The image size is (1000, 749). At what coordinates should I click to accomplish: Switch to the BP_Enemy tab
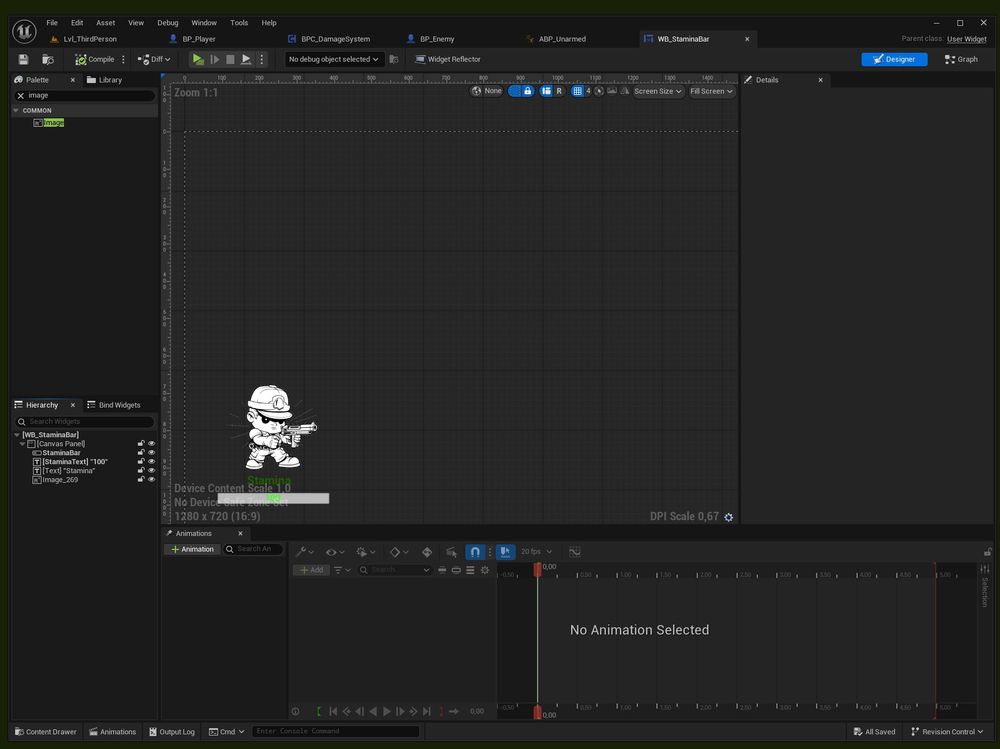[437, 39]
